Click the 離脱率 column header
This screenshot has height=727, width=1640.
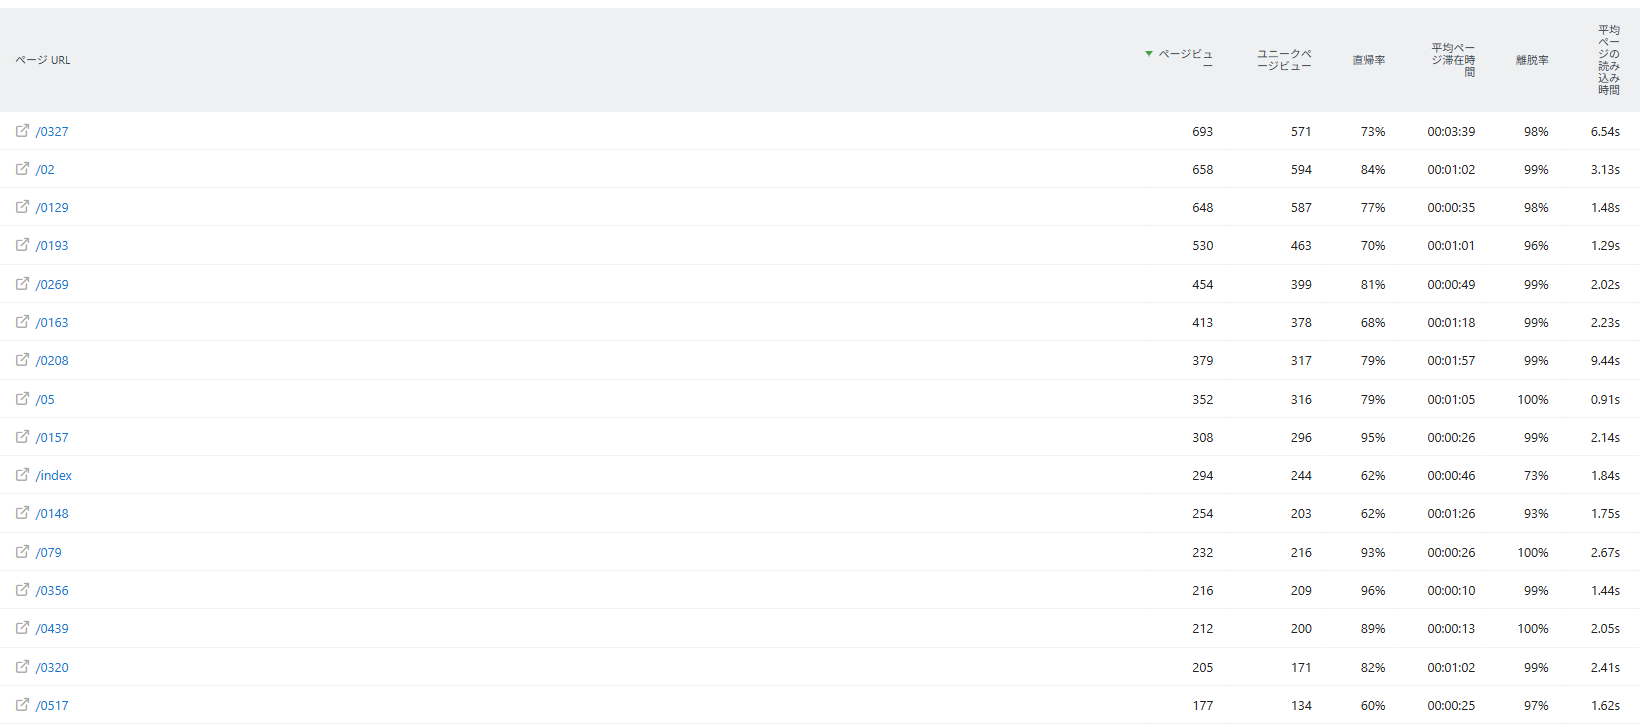(x=1531, y=60)
